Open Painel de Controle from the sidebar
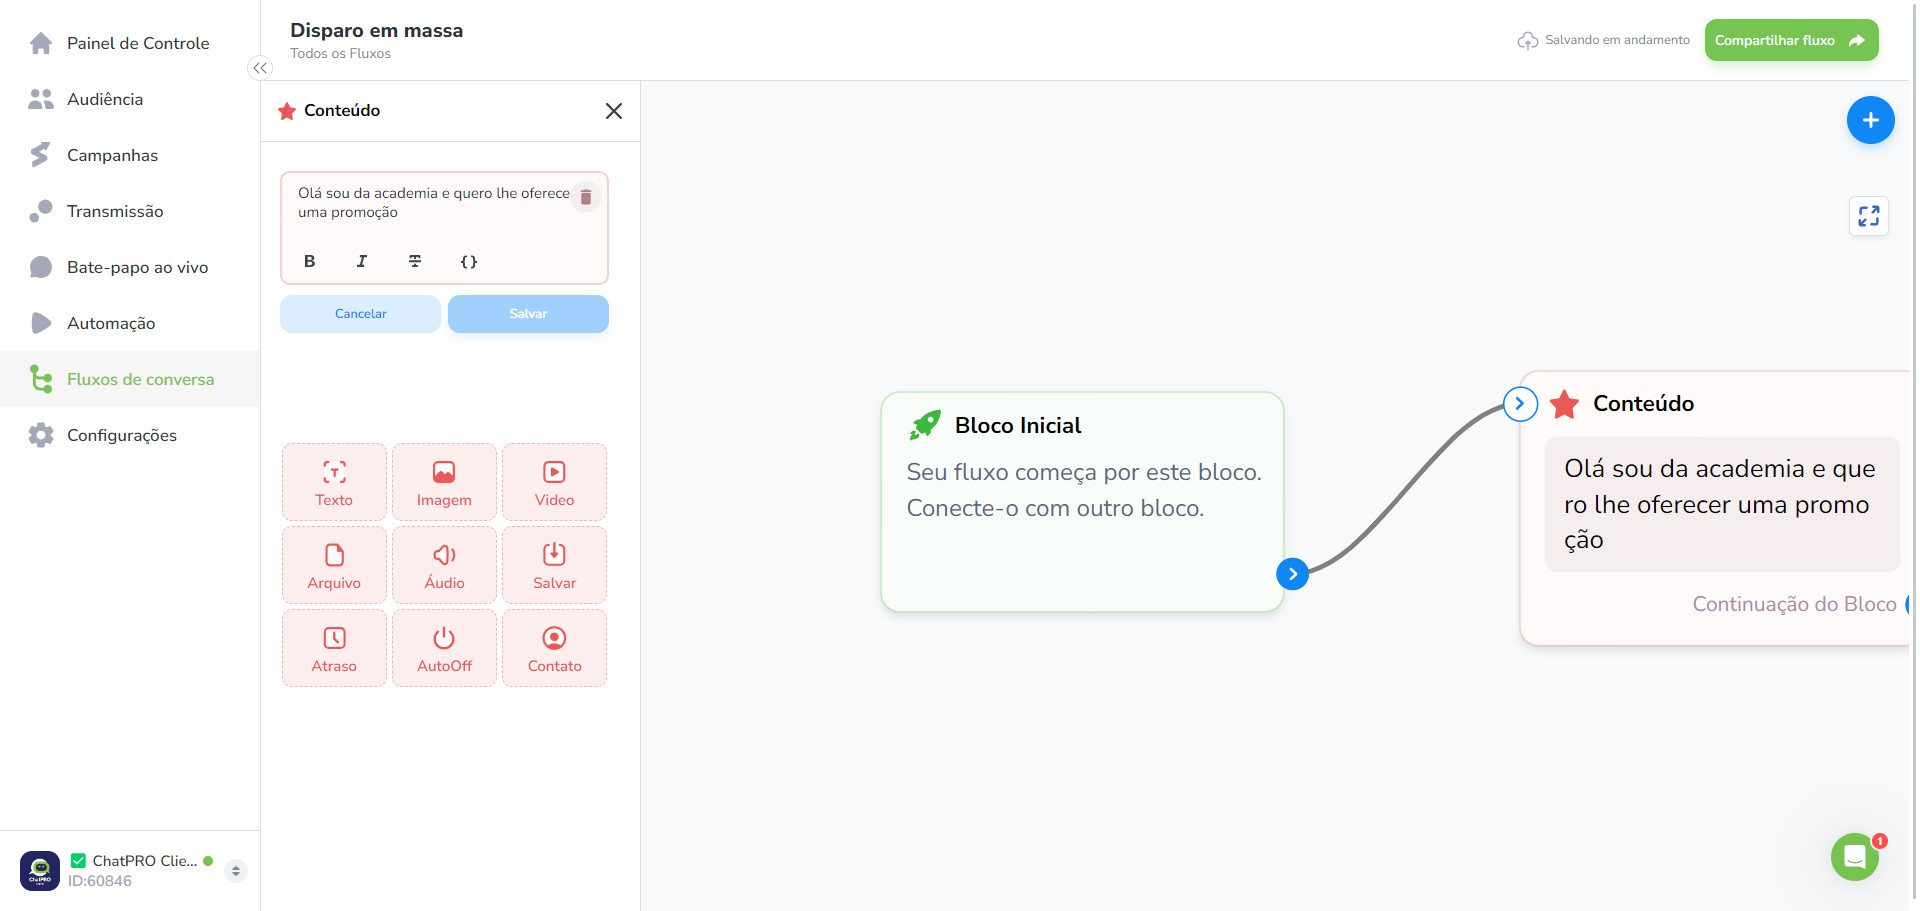This screenshot has height=911, width=1920. pyautogui.click(x=130, y=43)
